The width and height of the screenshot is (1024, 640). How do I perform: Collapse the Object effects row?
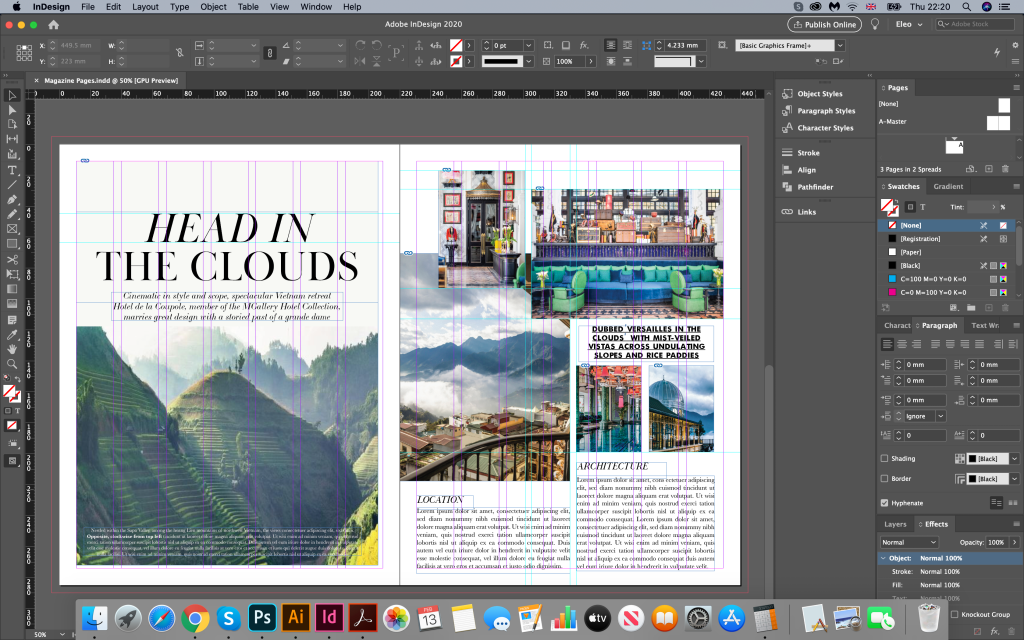[x=882, y=558]
